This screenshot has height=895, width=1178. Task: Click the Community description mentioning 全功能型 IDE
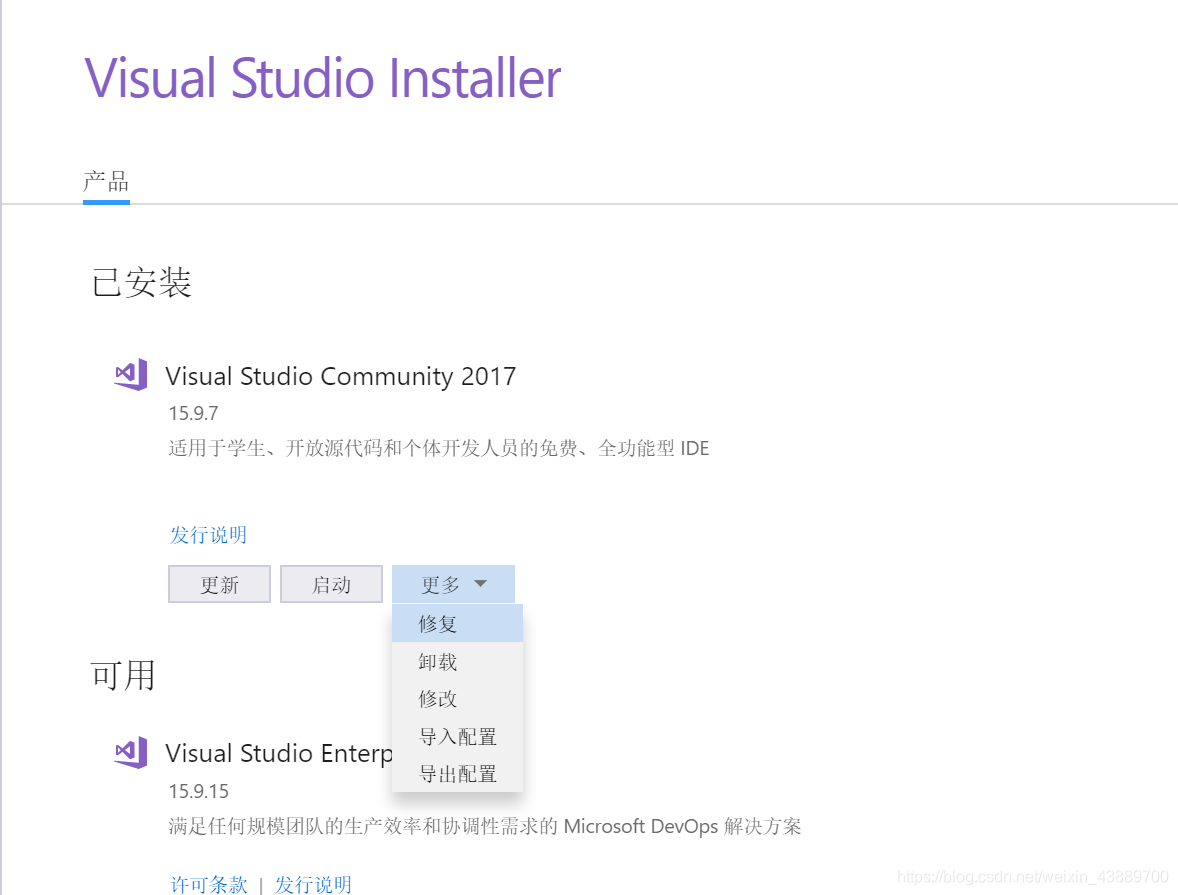click(x=439, y=449)
